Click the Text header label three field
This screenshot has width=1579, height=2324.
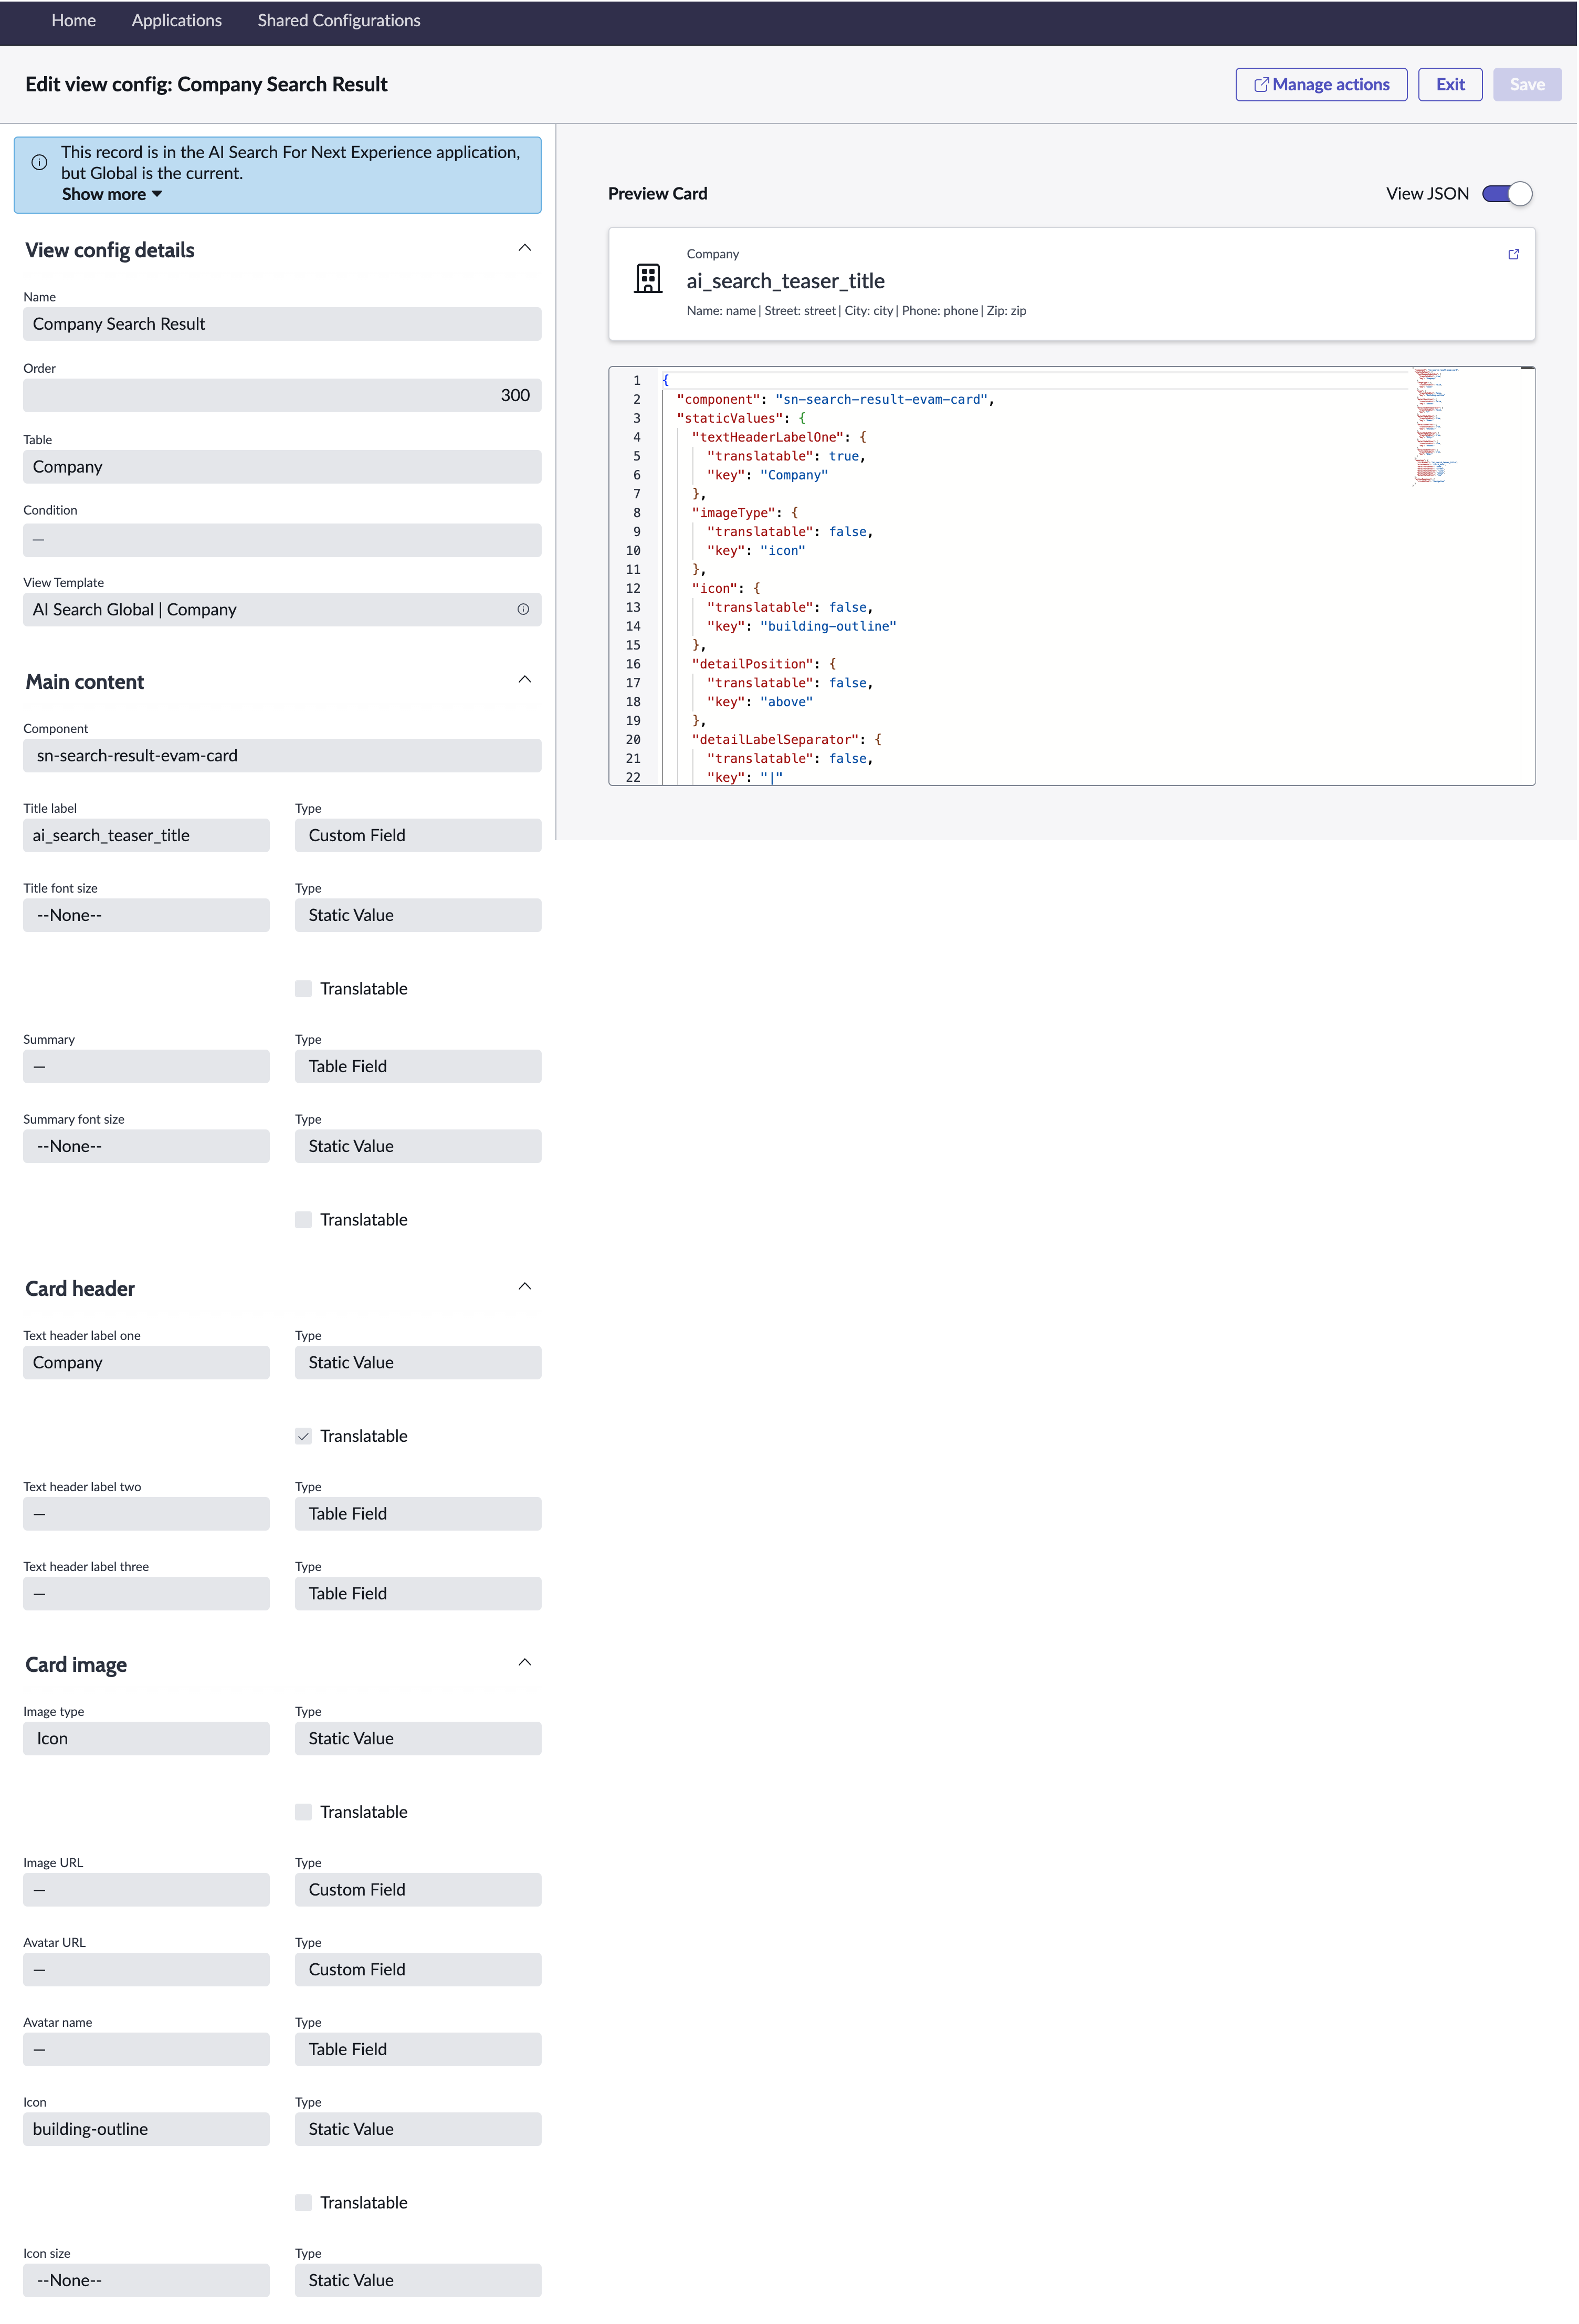tap(146, 1593)
